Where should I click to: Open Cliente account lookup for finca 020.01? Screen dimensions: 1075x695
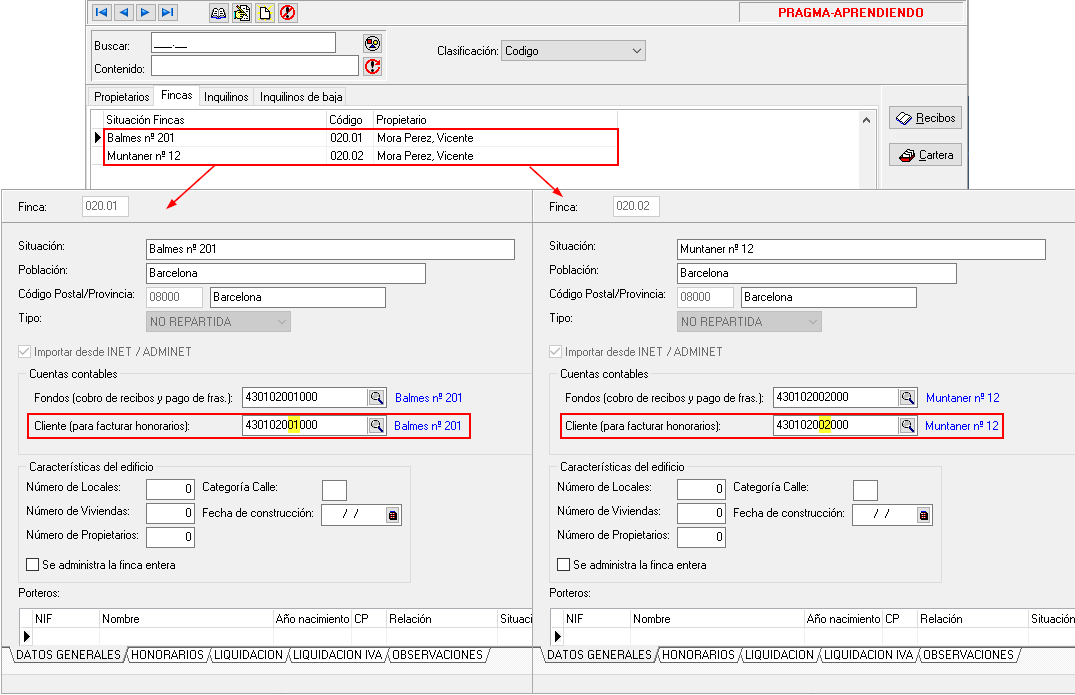point(376,426)
